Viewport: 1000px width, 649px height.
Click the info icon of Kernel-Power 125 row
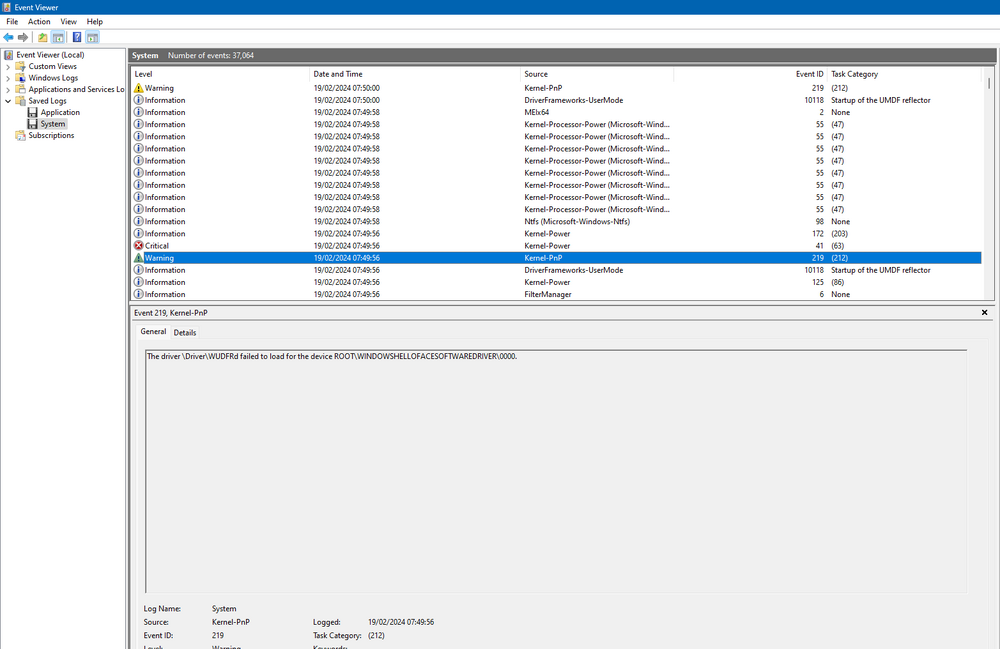coord(138,282)
